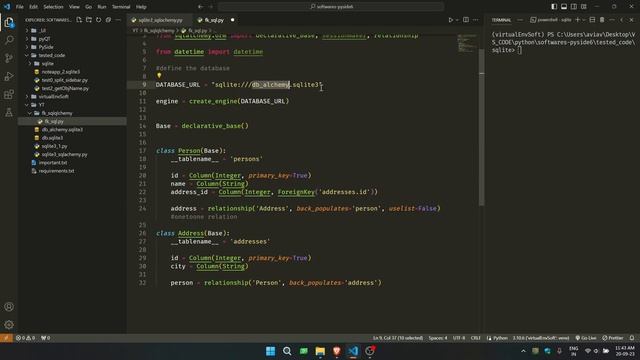The height and width of the screenshot is (360, 640).
Task: Refresh the Explorer file tree
Action: coord(99,20)
